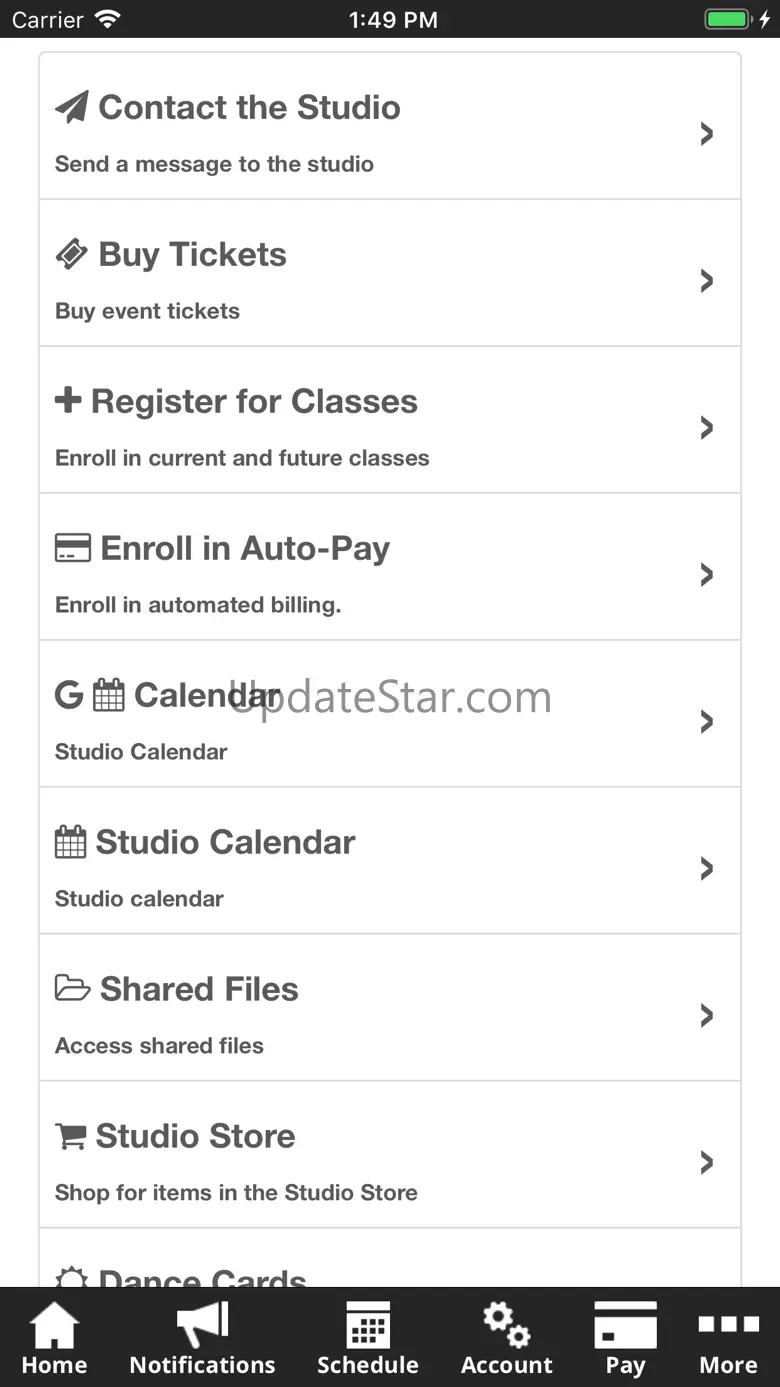This screenshot has width=780, height=1387.
Task: Tap the credit card Auto-Pay icon
Action: click(72, 548)
